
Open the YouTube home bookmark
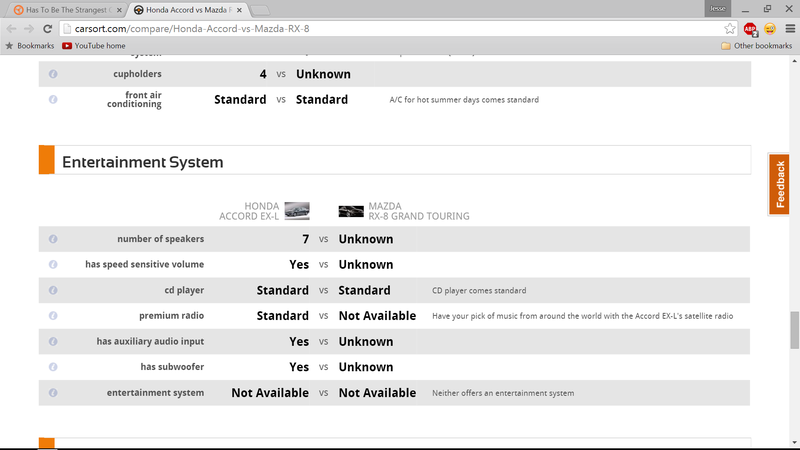pos(94,46)
